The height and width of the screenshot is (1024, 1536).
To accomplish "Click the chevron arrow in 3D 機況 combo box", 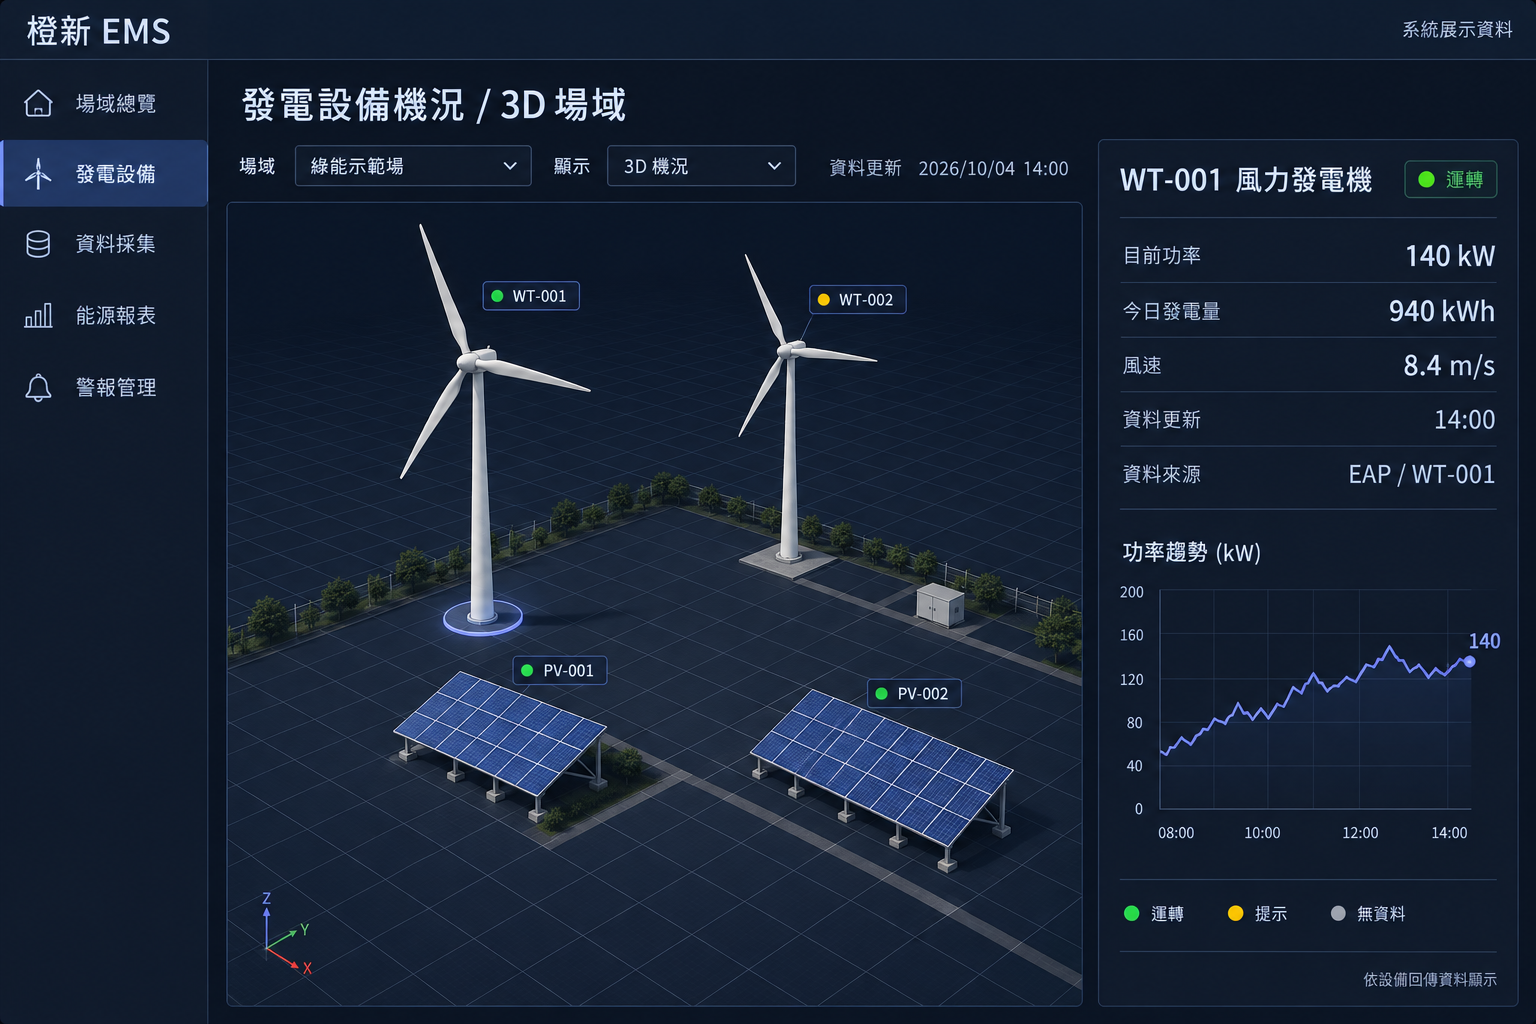I will [x=774, y=166].
